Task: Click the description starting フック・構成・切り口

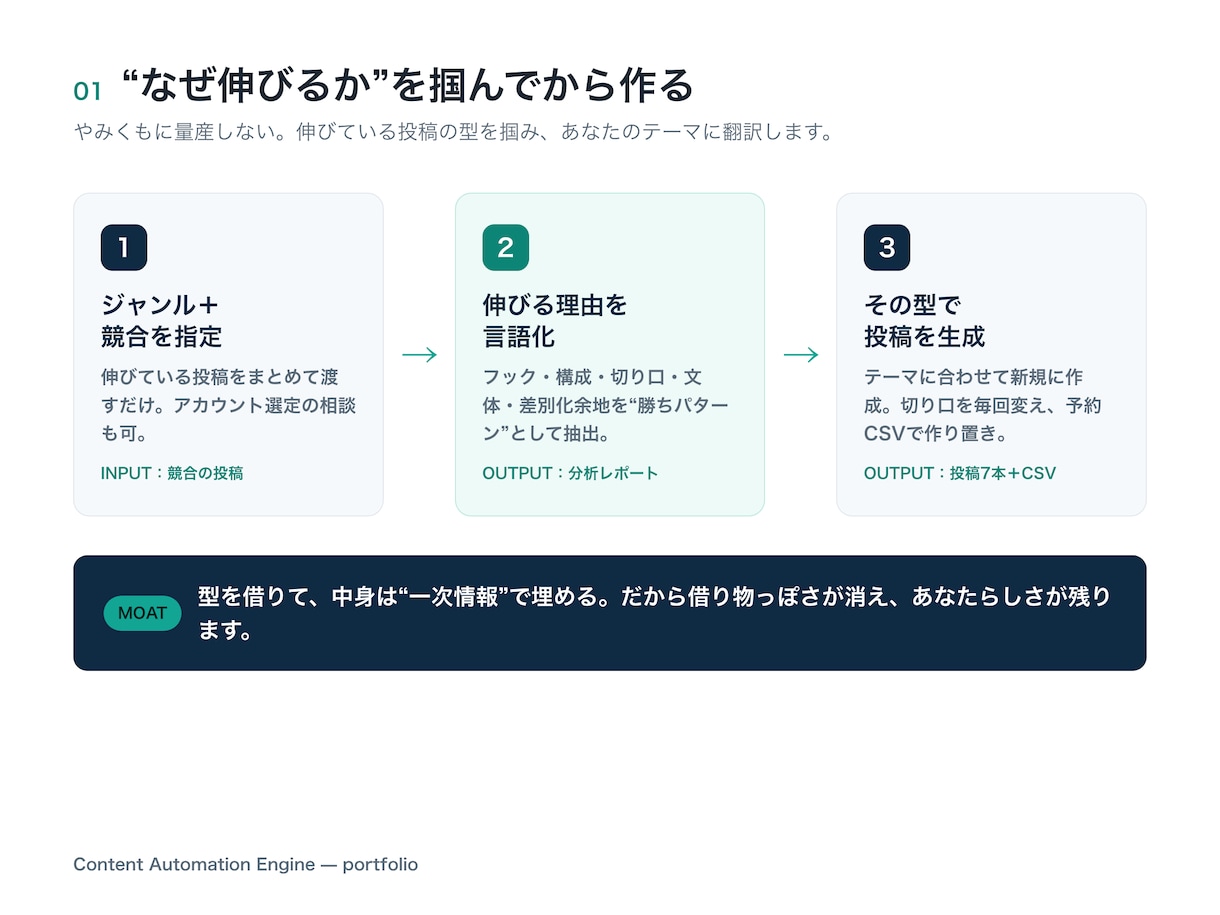Action: tap(606, 406)
